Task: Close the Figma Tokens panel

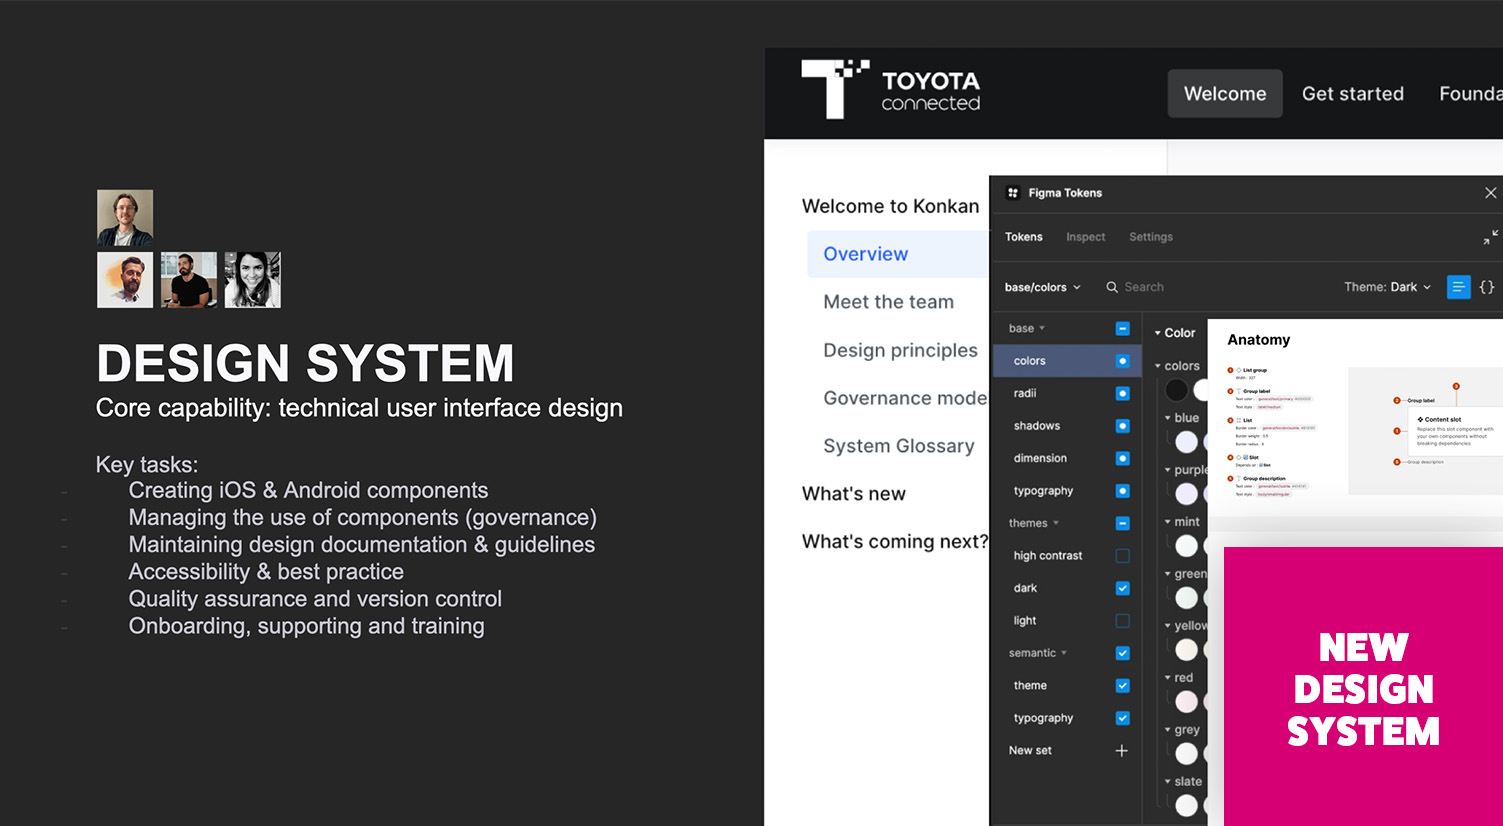Action: (1490, 193)
